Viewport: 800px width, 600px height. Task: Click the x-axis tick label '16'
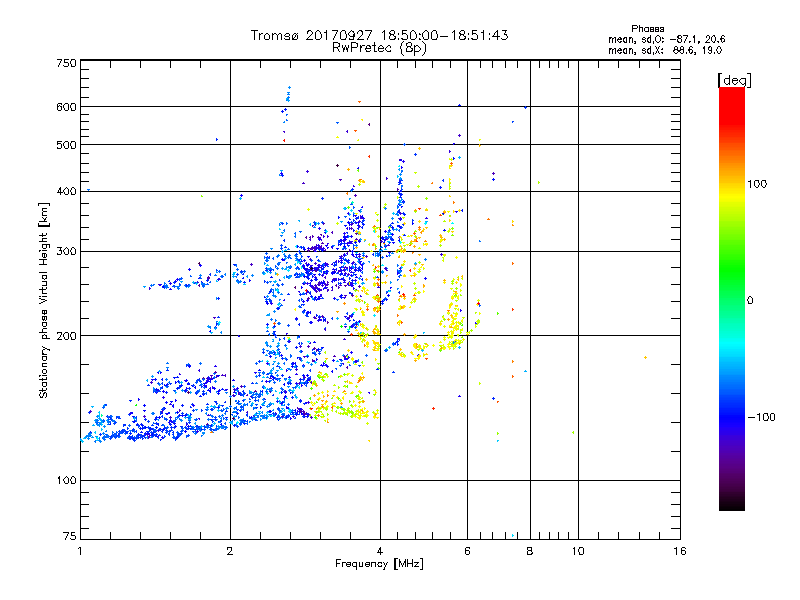click(x=680, y=551)
